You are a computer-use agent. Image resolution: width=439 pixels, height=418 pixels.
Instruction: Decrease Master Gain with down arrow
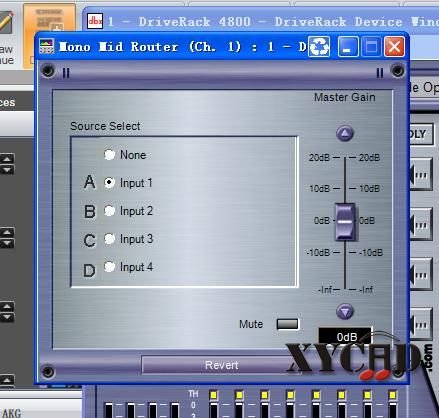coord(345,312)
